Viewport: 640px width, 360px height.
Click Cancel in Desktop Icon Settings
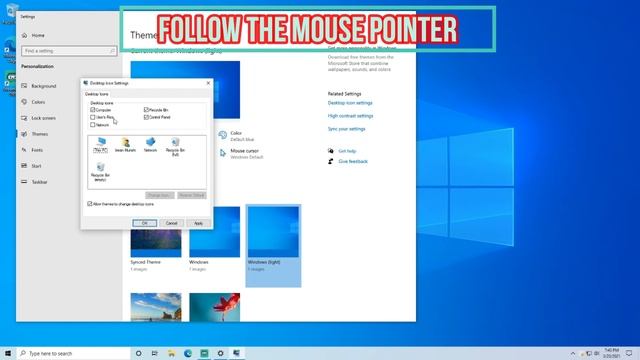click(171, 223)
